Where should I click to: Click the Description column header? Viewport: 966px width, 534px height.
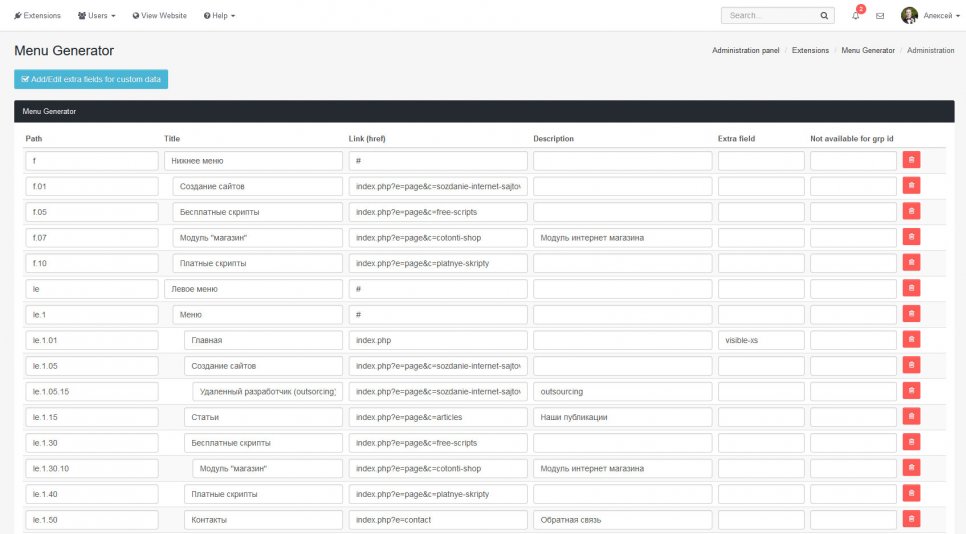(x=553, y=139)
